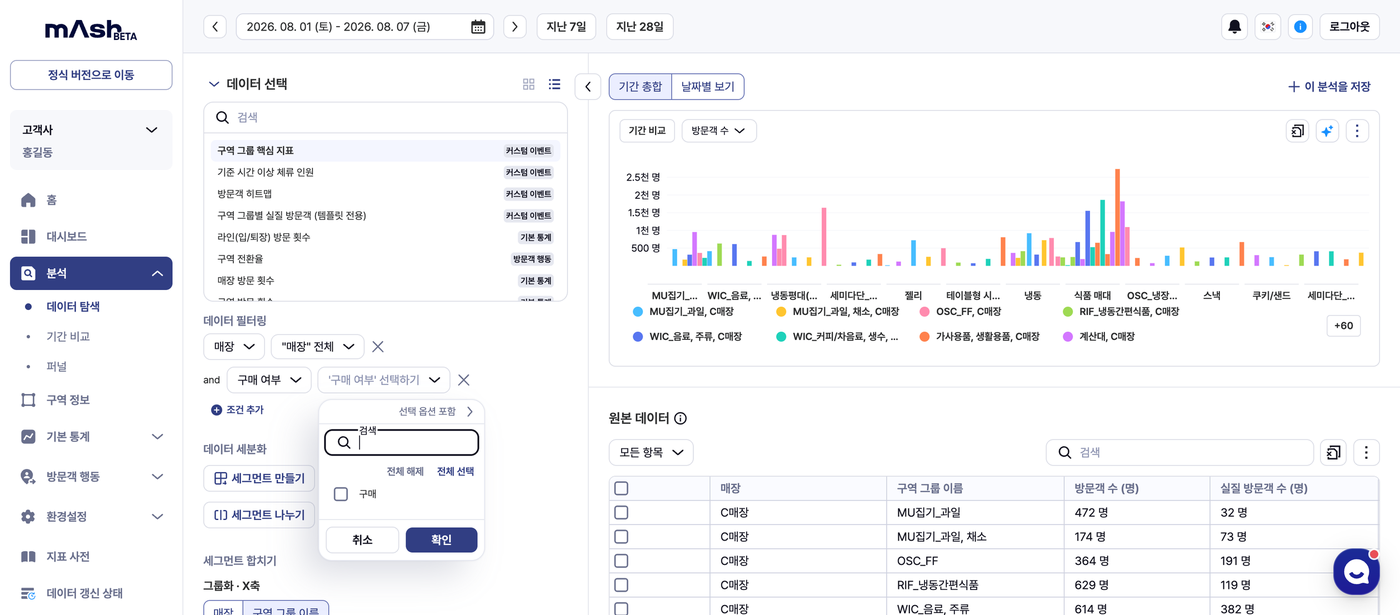Viewport: 1400px width, 615px height.
Task: Go to next date range arrow
Action: click(515, 27)
